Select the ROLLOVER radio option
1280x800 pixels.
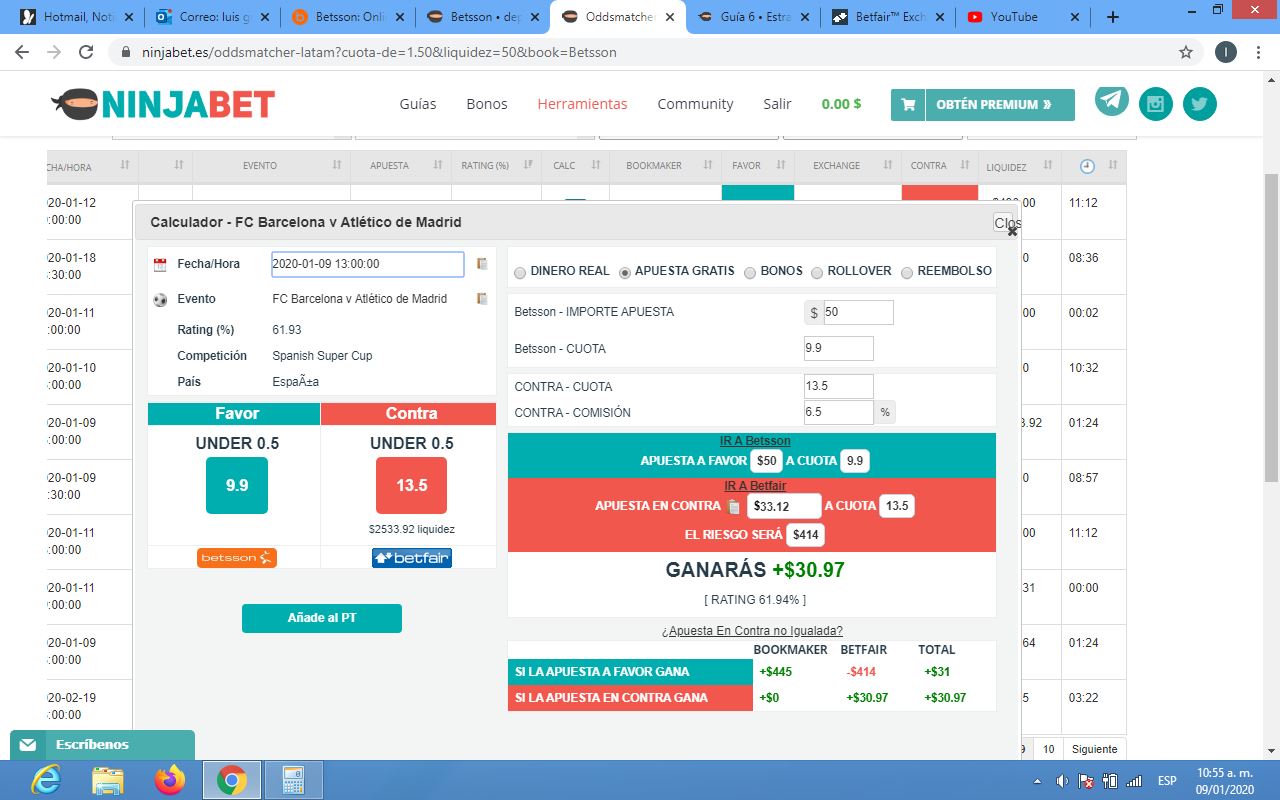(x=817, y=272)
